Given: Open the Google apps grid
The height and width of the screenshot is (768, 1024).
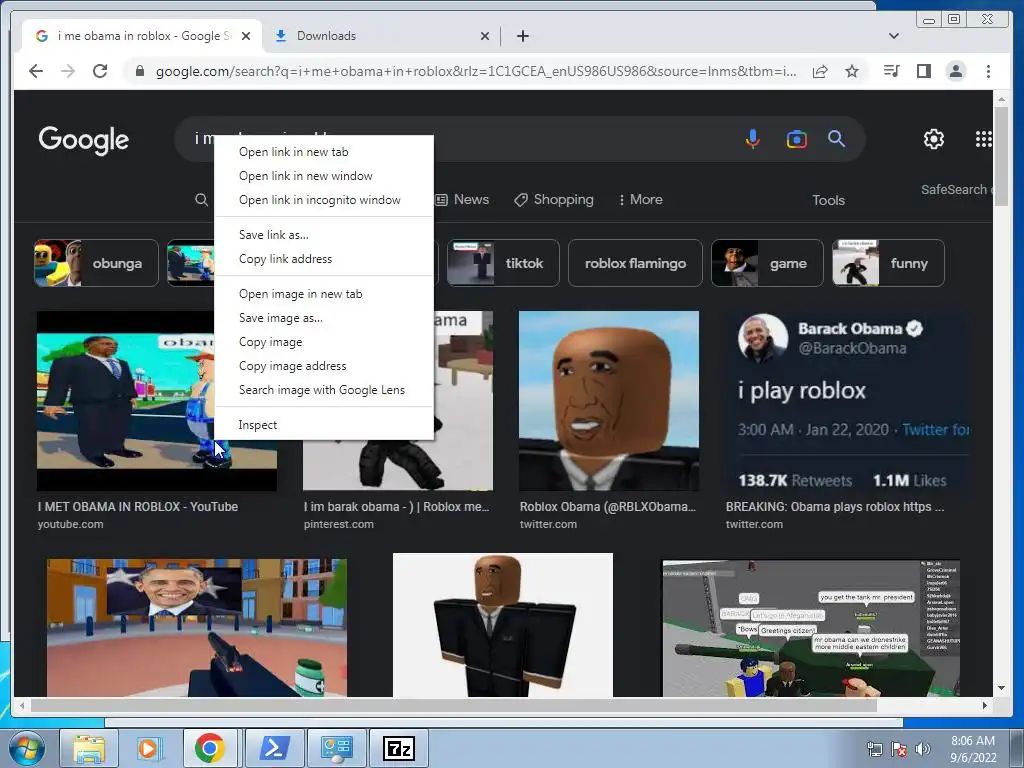Looking at the screenshot, I should coord(984,138).
